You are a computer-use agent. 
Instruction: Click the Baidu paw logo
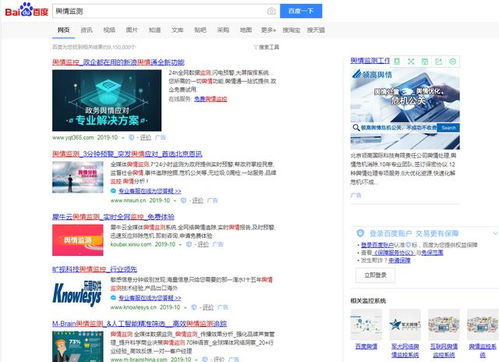[x=27, y=10]
